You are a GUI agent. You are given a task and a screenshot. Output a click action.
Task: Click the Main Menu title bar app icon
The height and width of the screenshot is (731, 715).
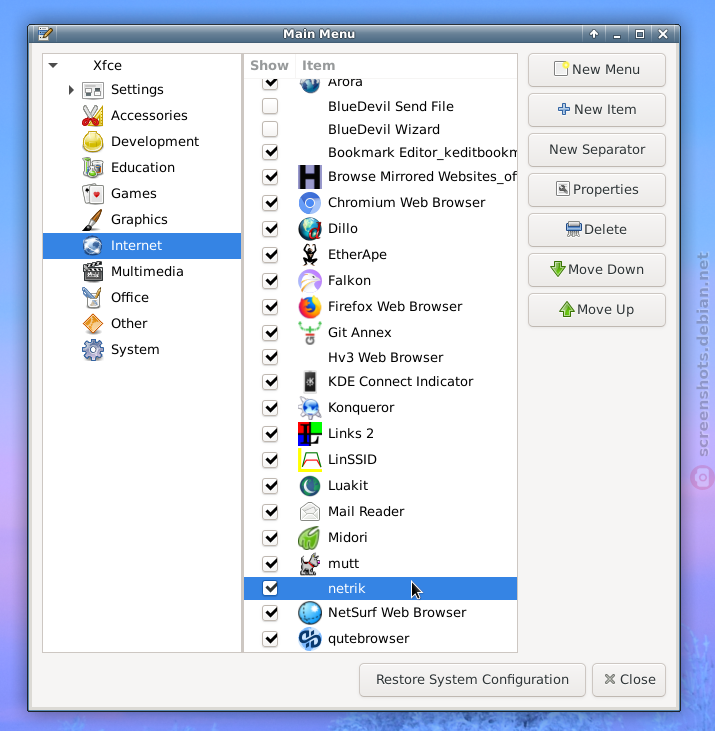tap(45, 34)
